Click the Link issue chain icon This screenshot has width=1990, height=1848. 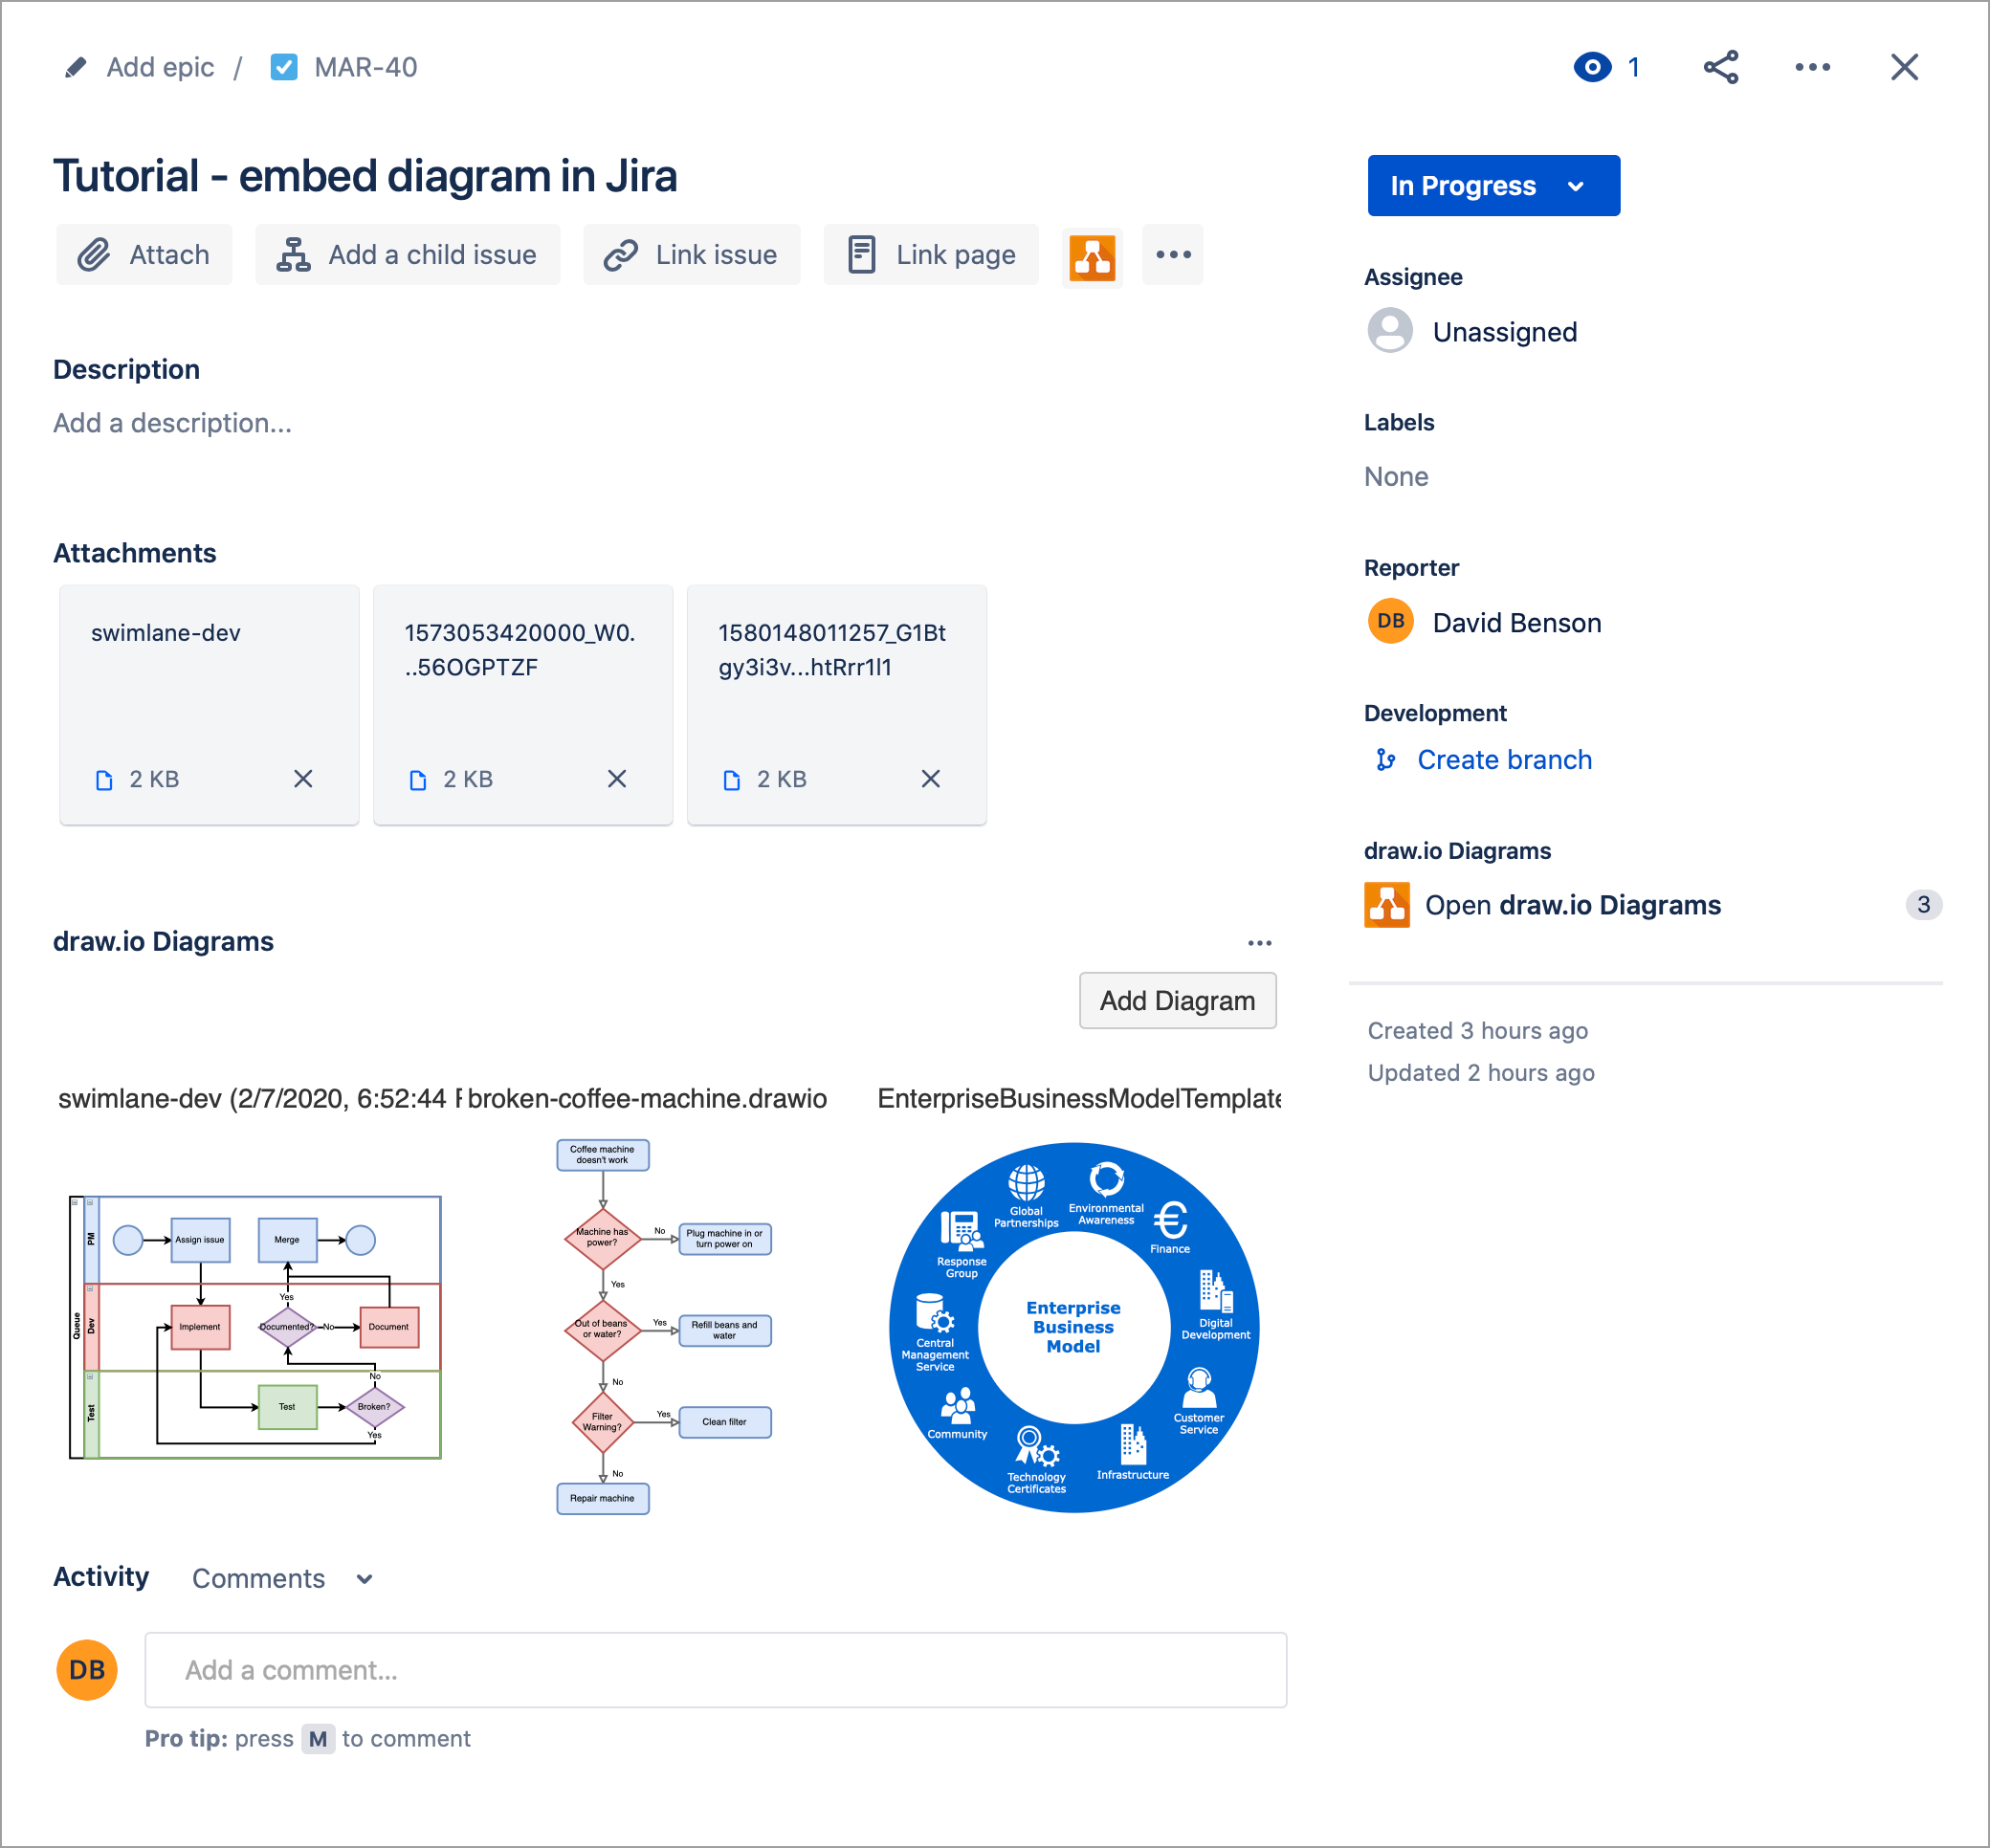(621, 254)
